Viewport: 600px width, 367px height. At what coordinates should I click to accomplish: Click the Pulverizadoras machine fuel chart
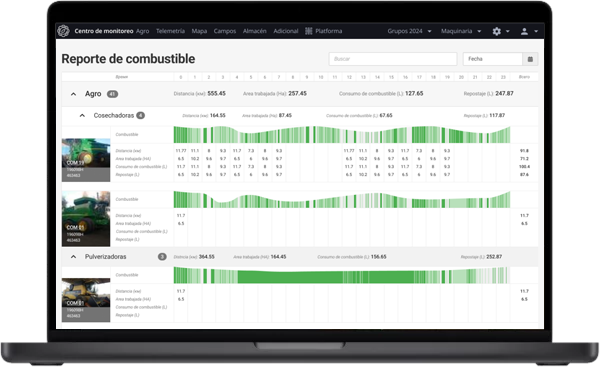pos(342,275)
